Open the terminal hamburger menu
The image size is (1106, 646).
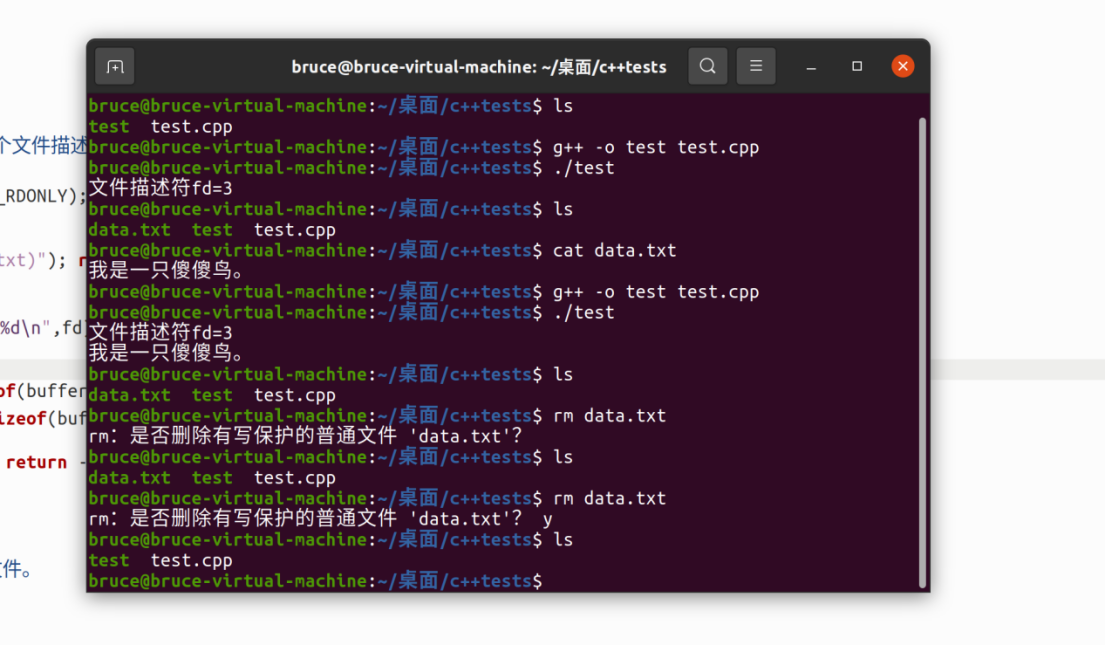pyautogui.click(x=755, y=66)
